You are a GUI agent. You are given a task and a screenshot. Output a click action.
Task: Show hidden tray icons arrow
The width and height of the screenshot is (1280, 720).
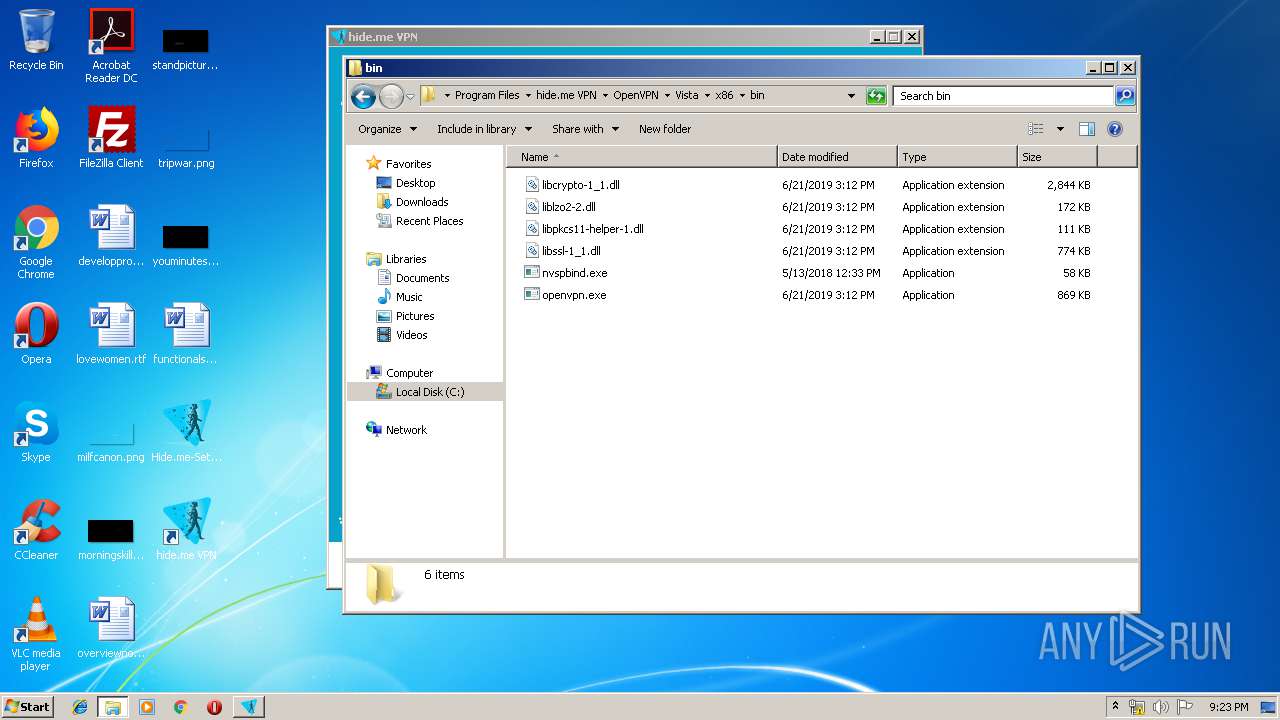click(x=1115, y=707)
